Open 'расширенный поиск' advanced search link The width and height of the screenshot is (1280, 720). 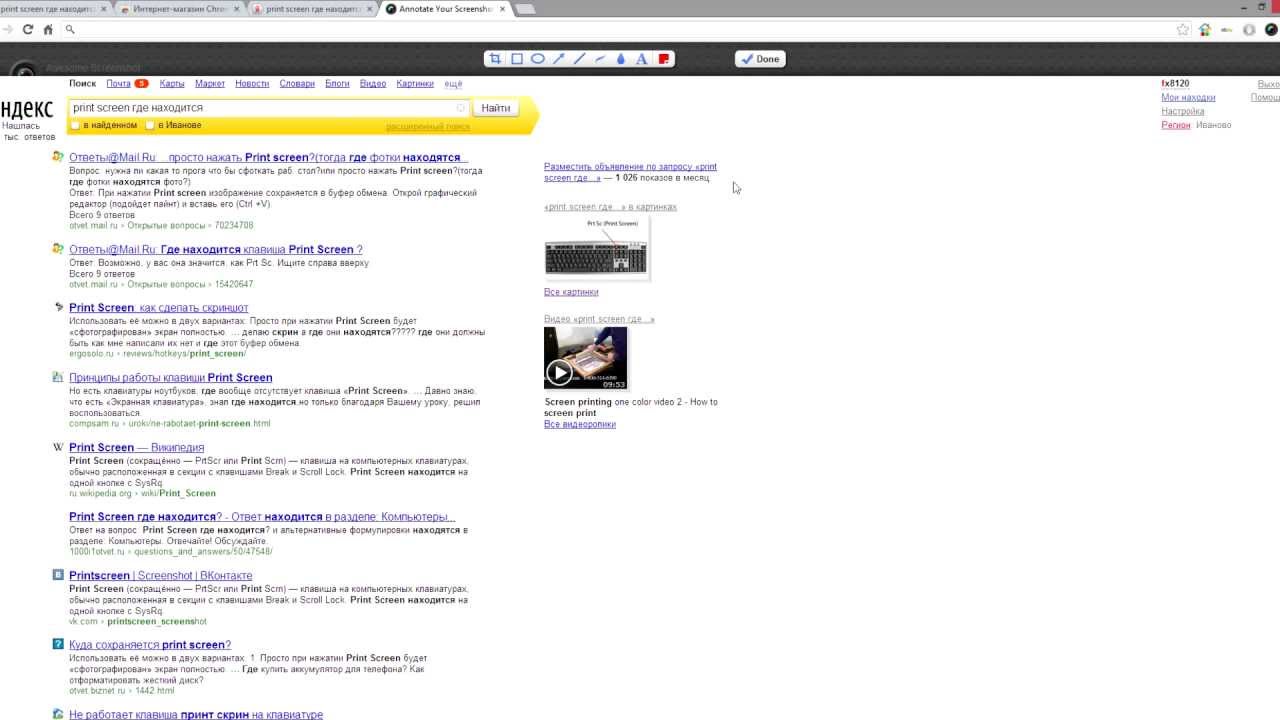pyautogui.click(x=428, y=127)
